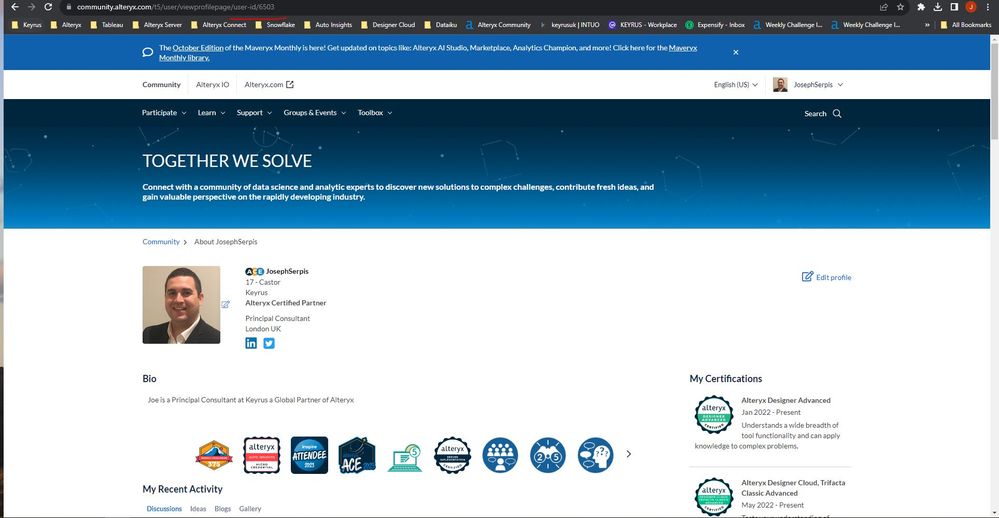This screenshot has width=999, height=518.
Task: Open the October Edition link
Action: coord(198,48)
